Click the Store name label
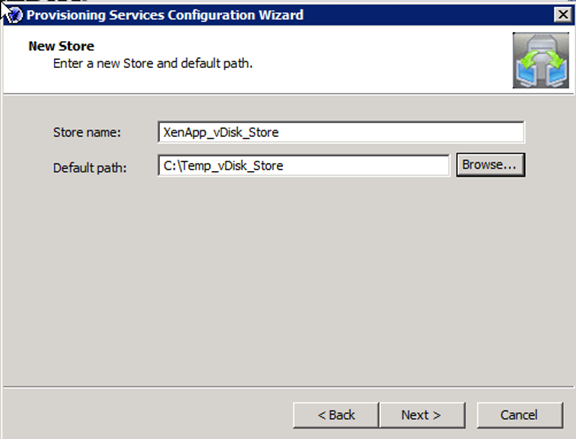Viewport: 576px width, 439px height. [x=87, y=132]
